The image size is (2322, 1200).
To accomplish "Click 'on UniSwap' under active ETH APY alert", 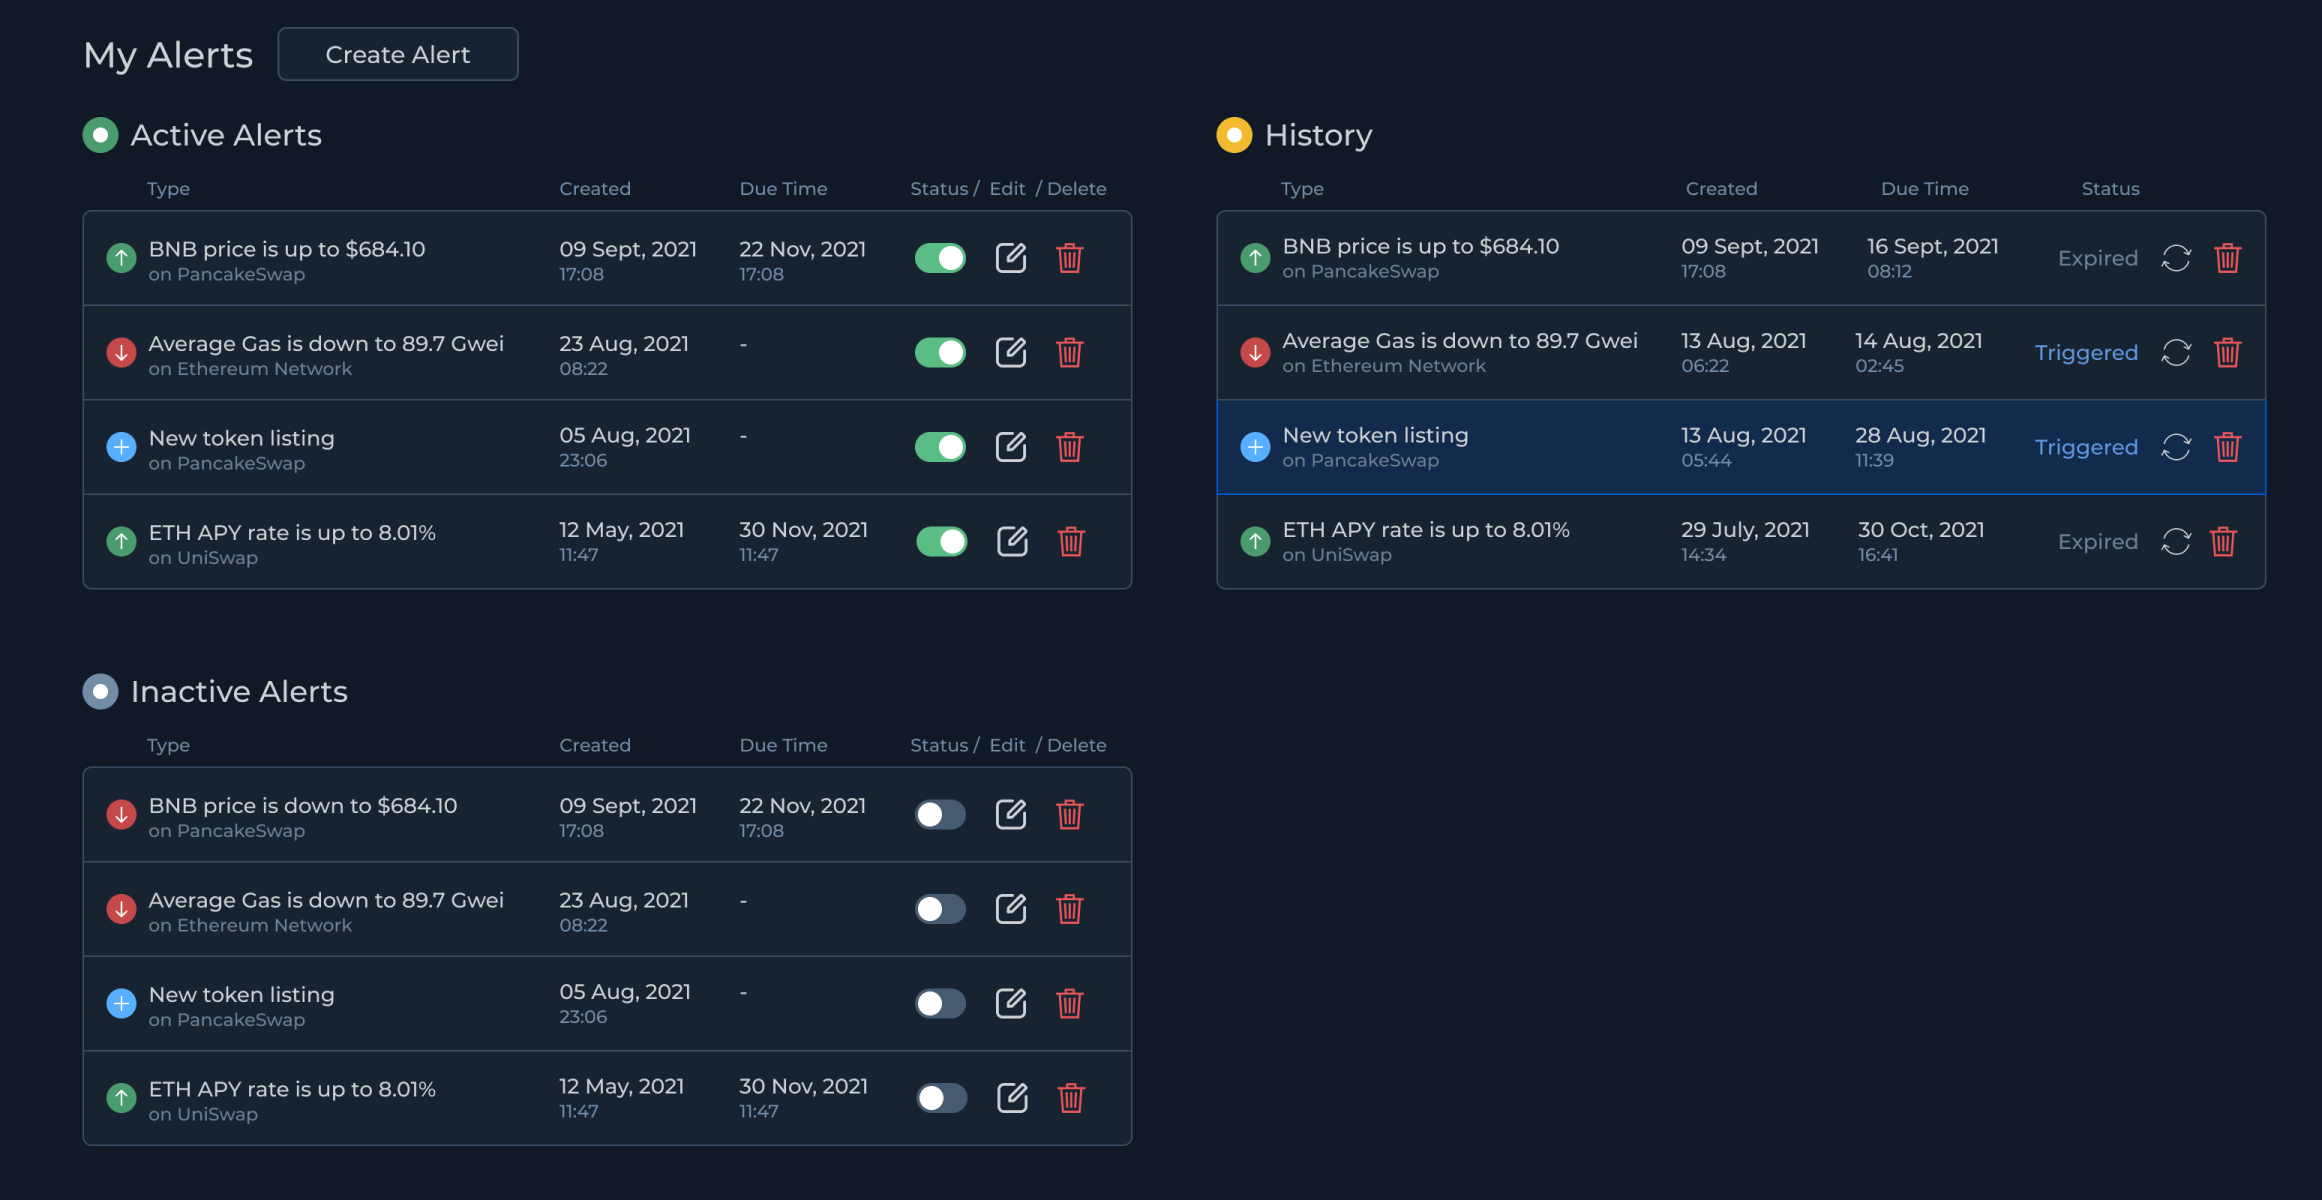I will click(203, 558).
